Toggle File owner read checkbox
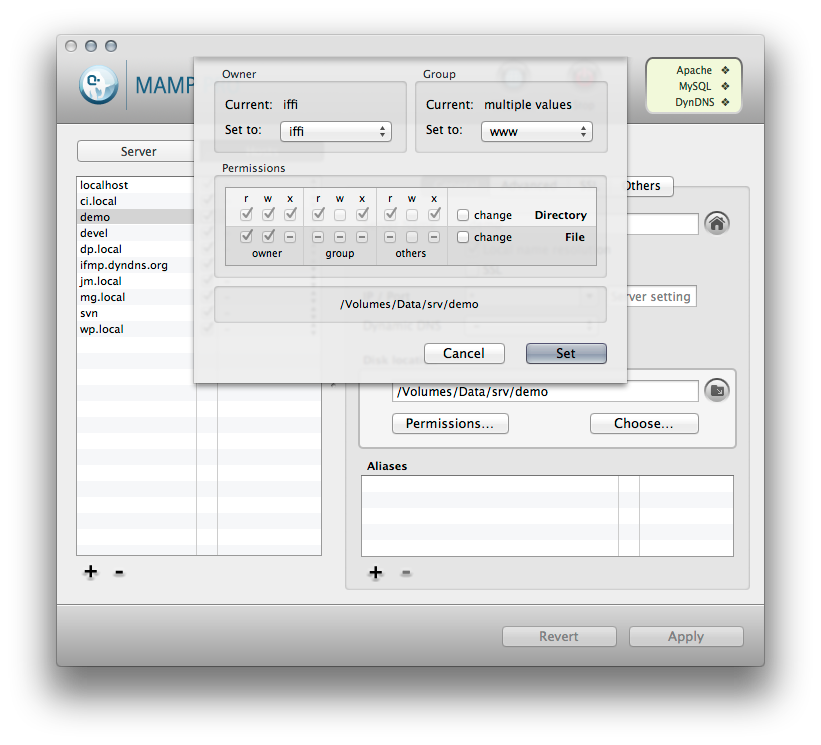Viewport: 821px width, 745px height. coord(246,237)
